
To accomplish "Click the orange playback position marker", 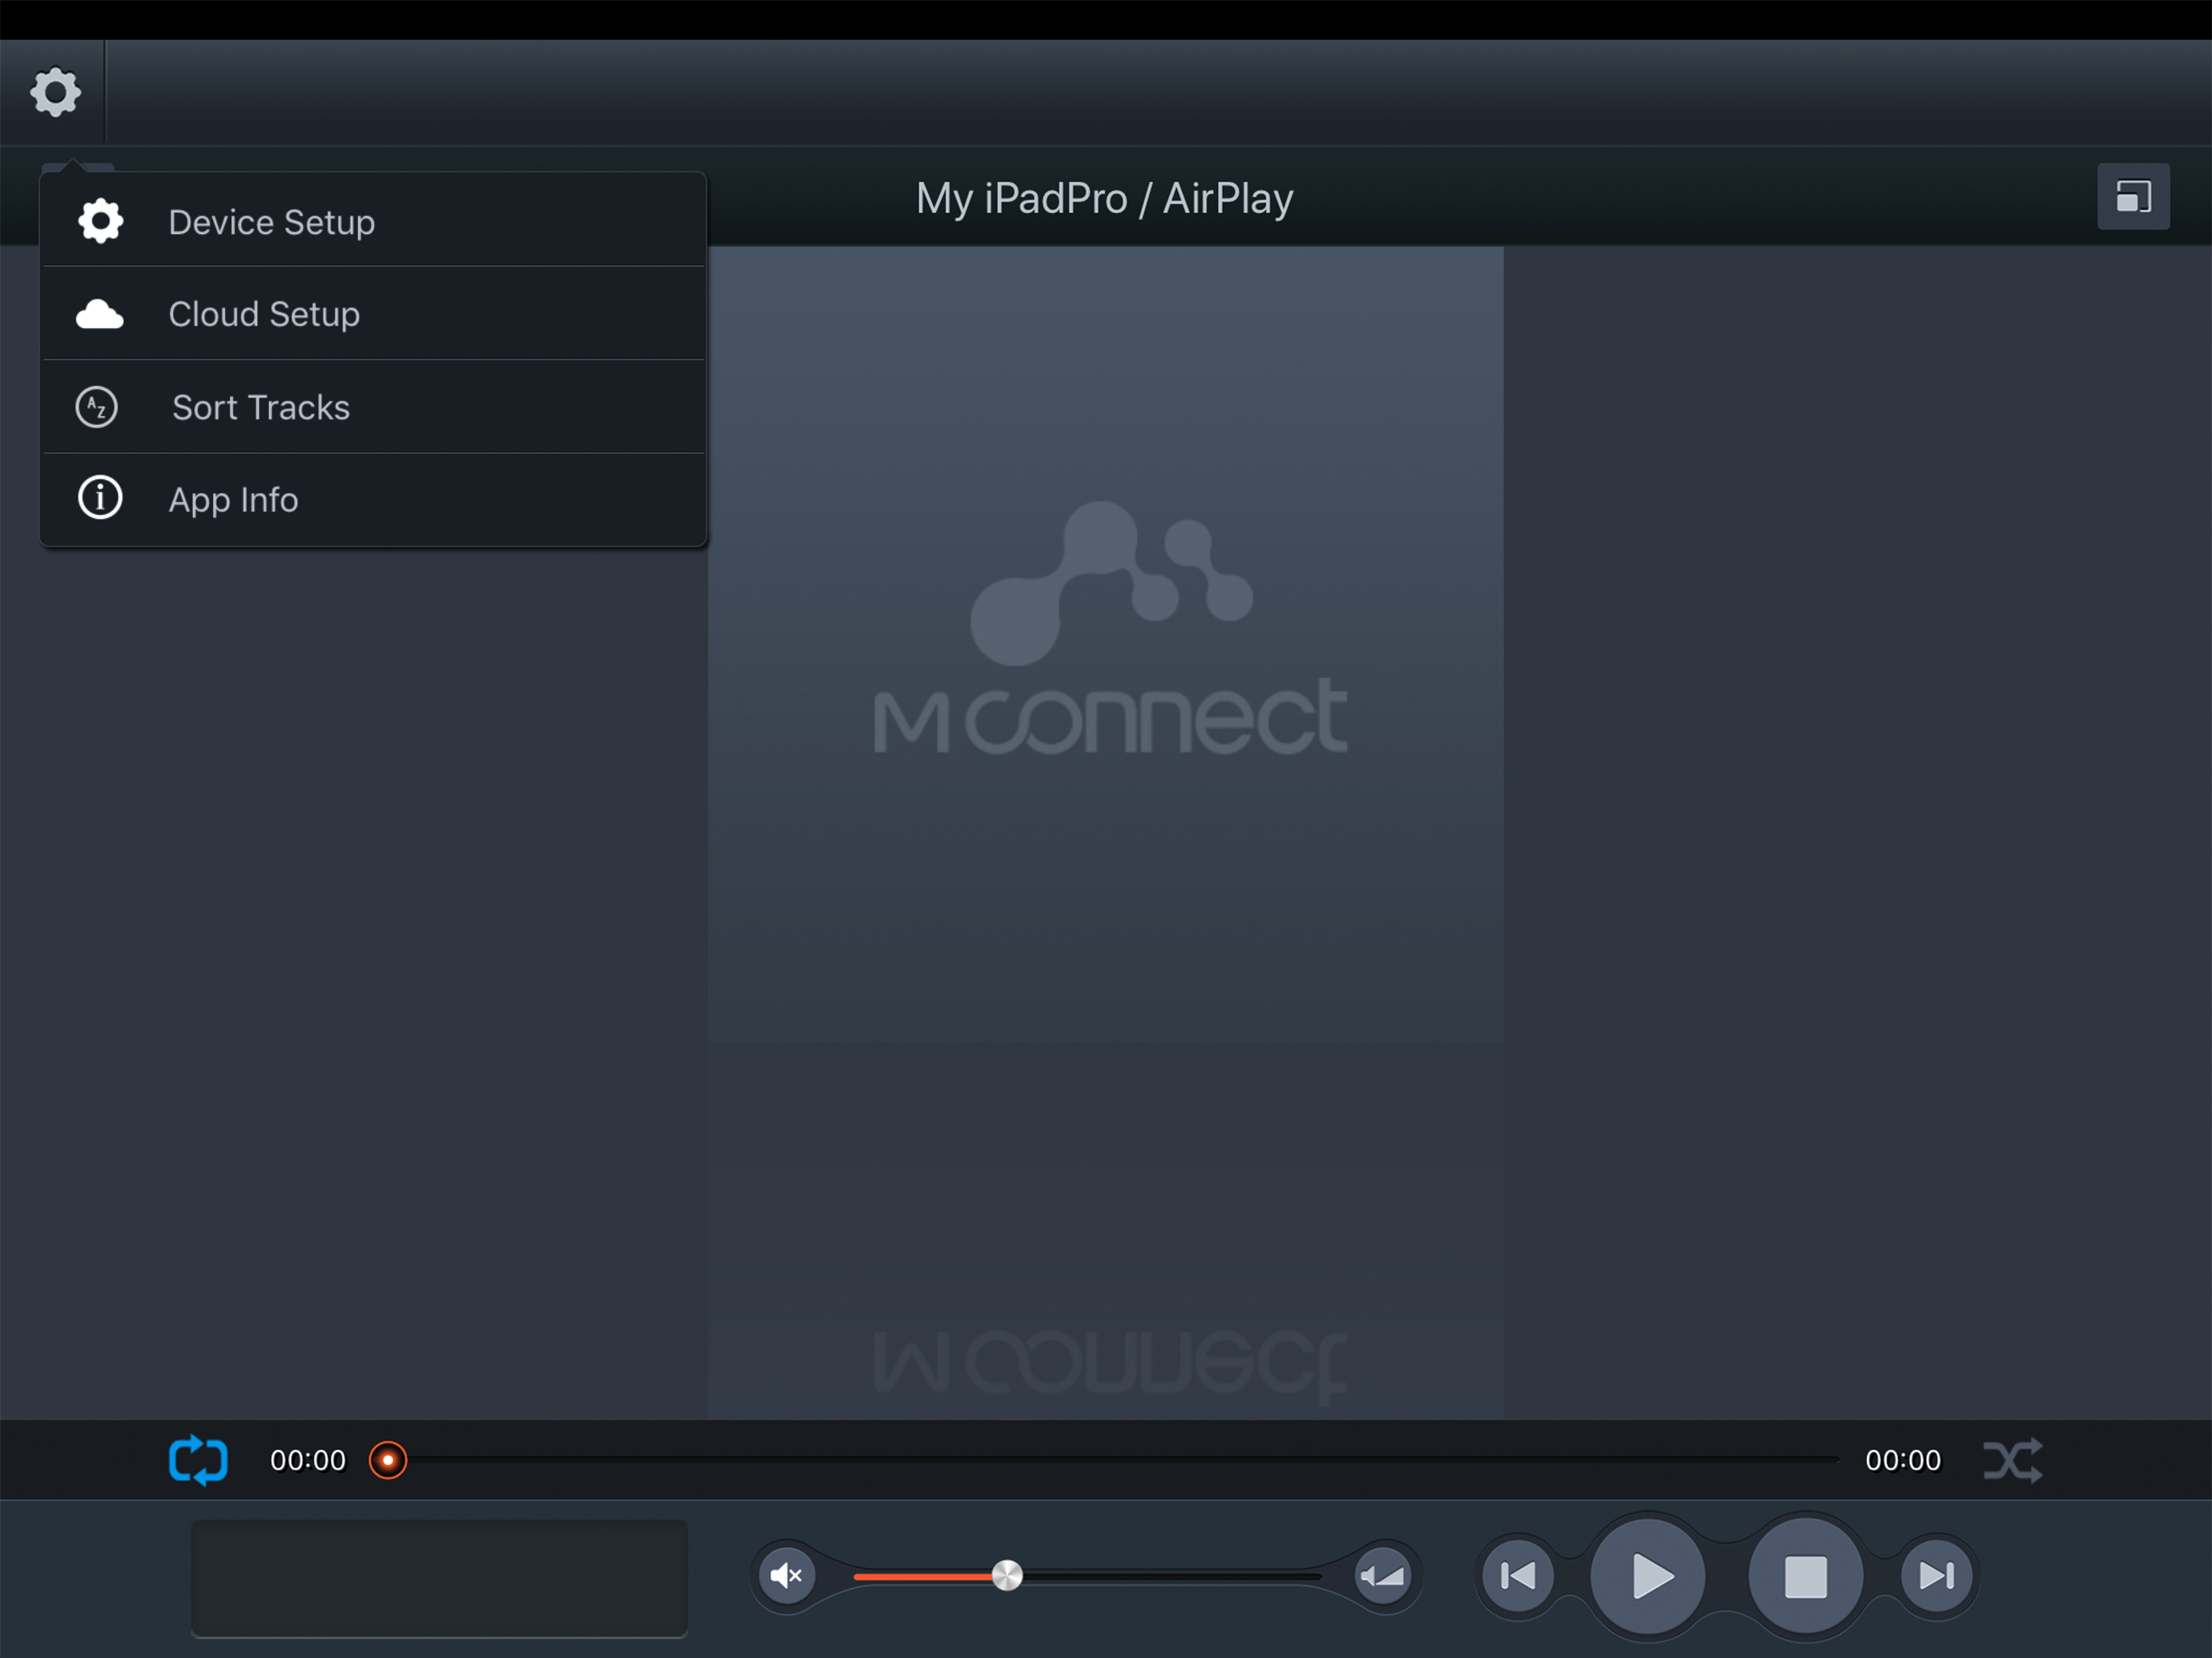I will pyautogui.click(x=388, y=1460).
